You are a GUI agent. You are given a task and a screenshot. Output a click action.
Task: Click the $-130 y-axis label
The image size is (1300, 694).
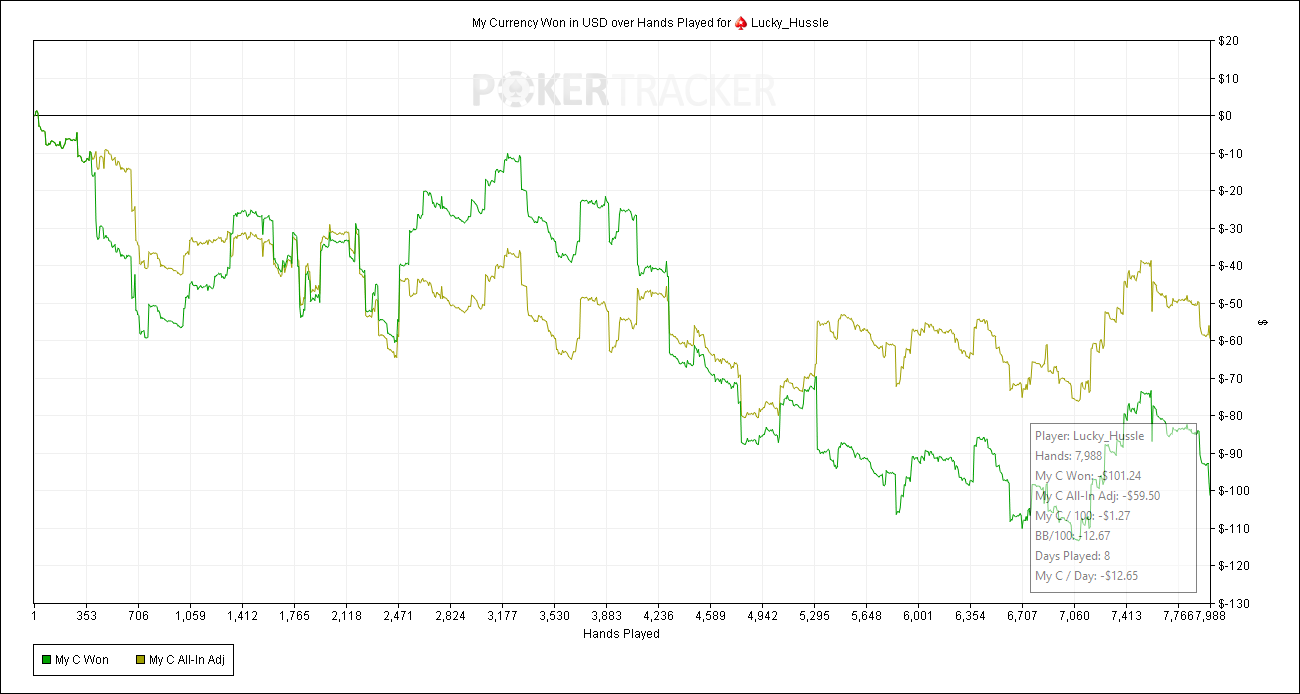pyautogui.click(x=1234, y=603)
